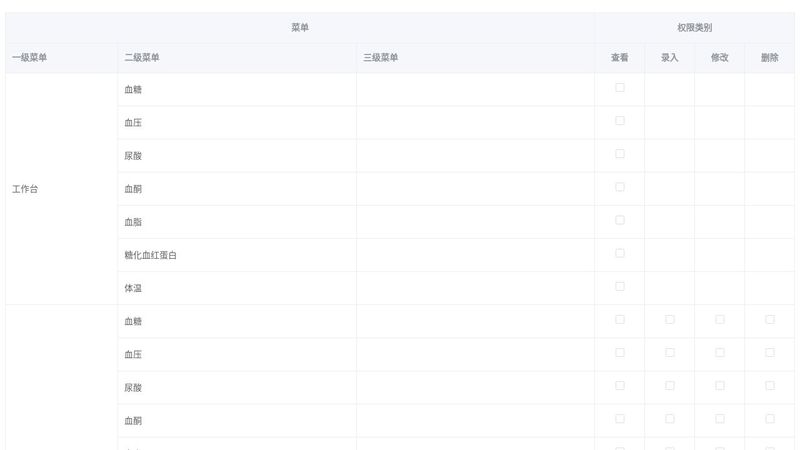Image resolution: width=800 pixels, height=450 pixels.
Task: Tick 录入 for 血酮 in the lower group
Action: point(670,419)
